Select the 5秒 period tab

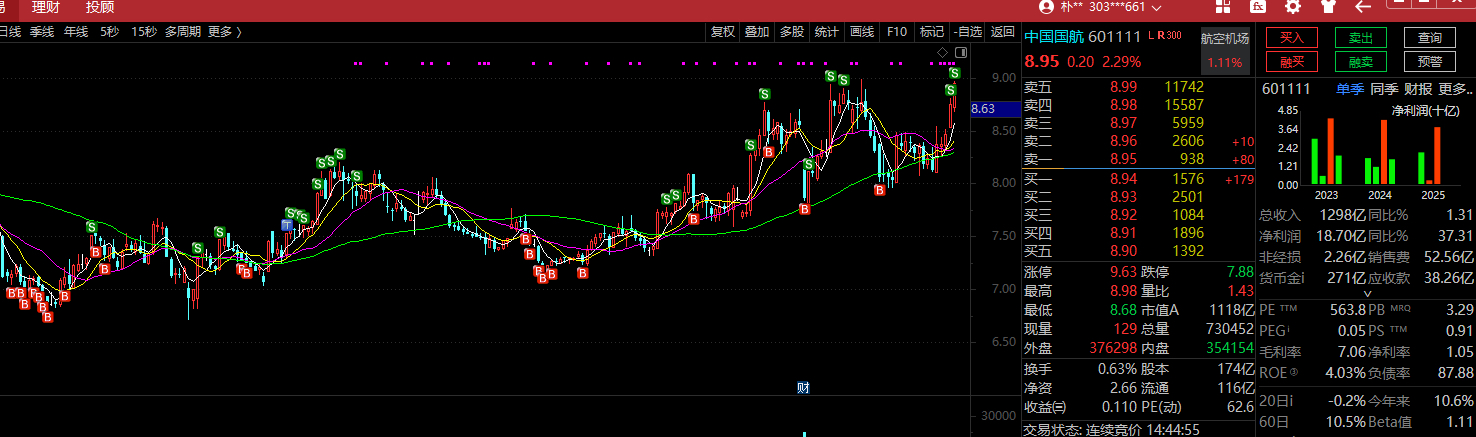pos(109,32)
